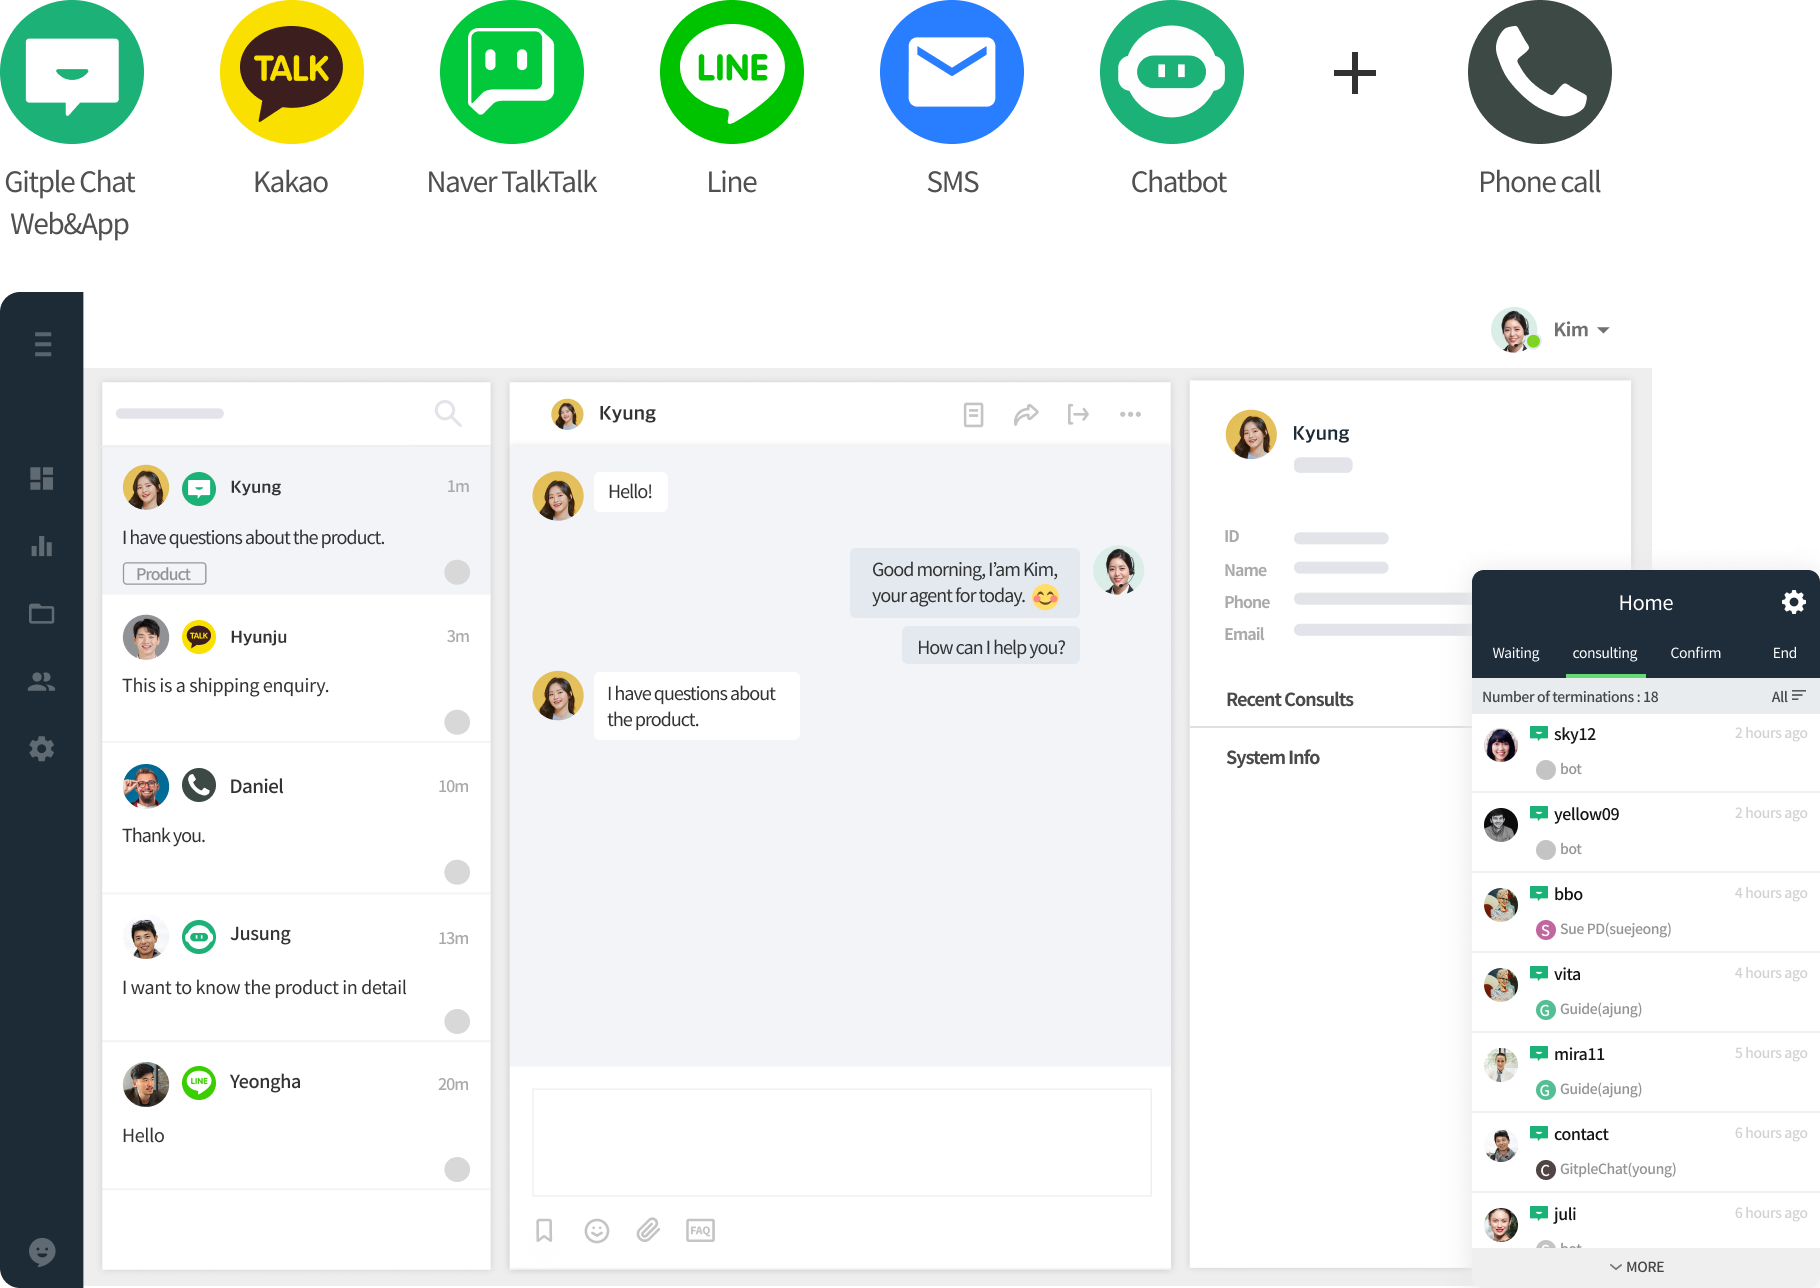Click Kim's avatar in the top bar
The height and width of the screenshot is (1288, 1820).
click(x=1514, y=330)
